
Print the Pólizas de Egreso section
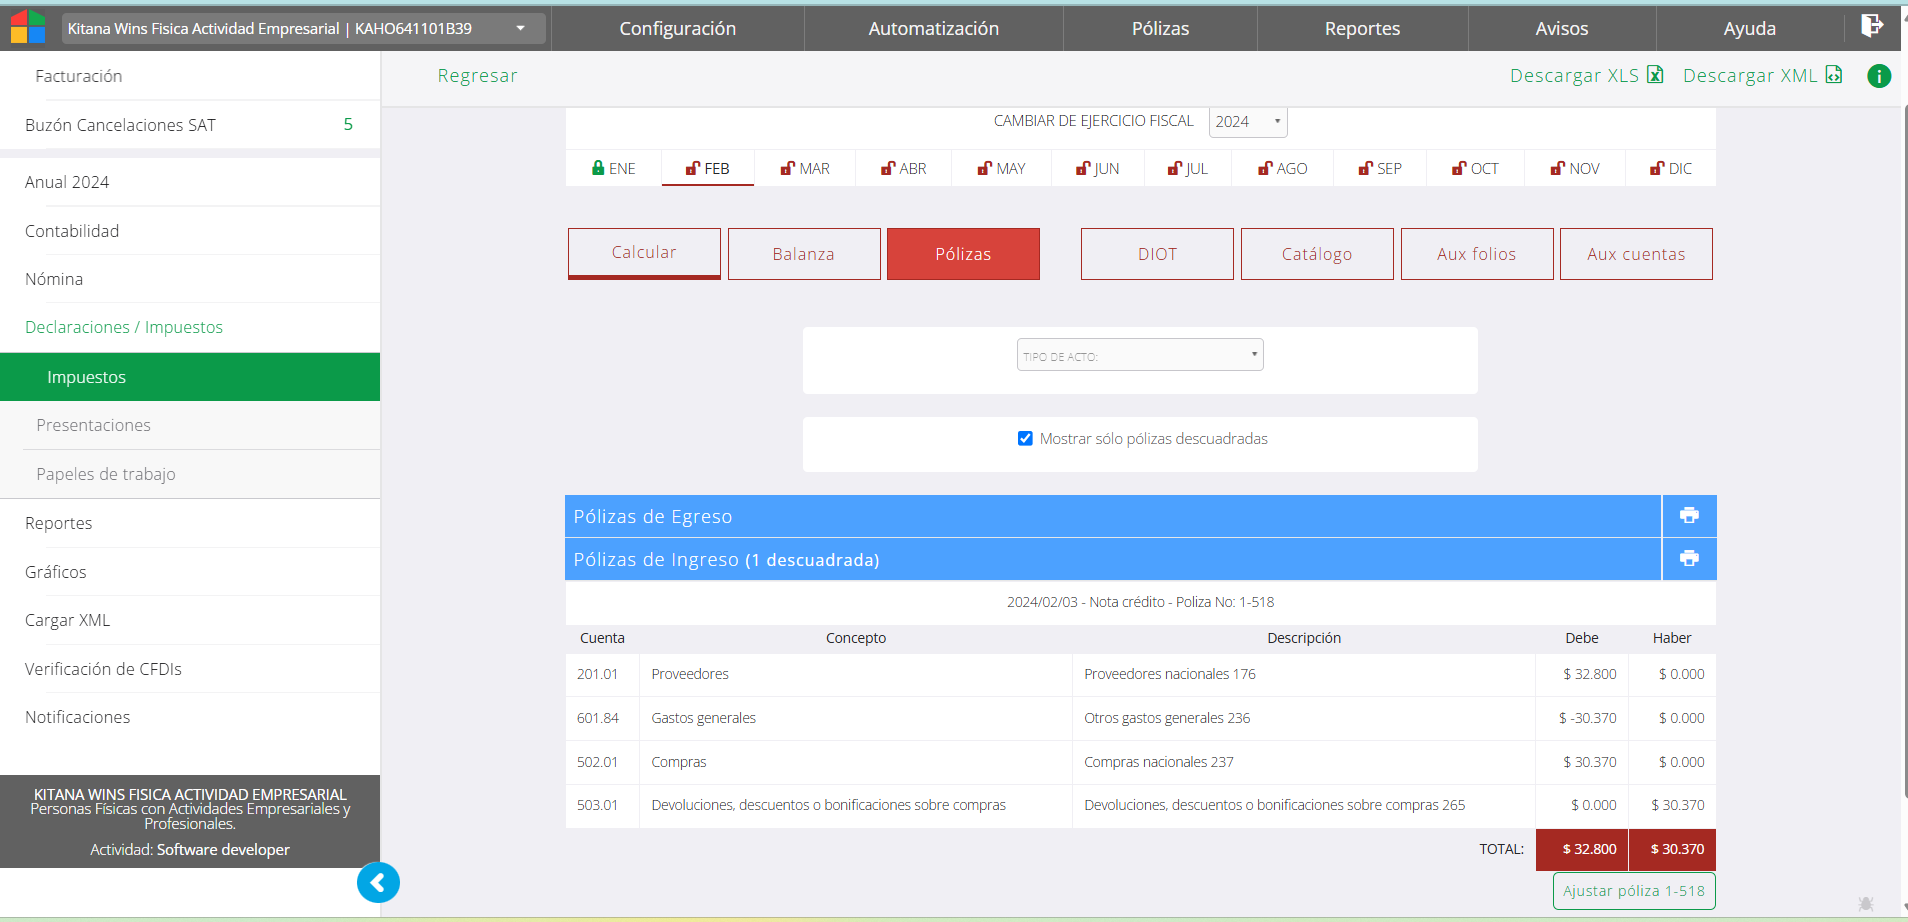pyautogui.click(x=1689, y=516)
